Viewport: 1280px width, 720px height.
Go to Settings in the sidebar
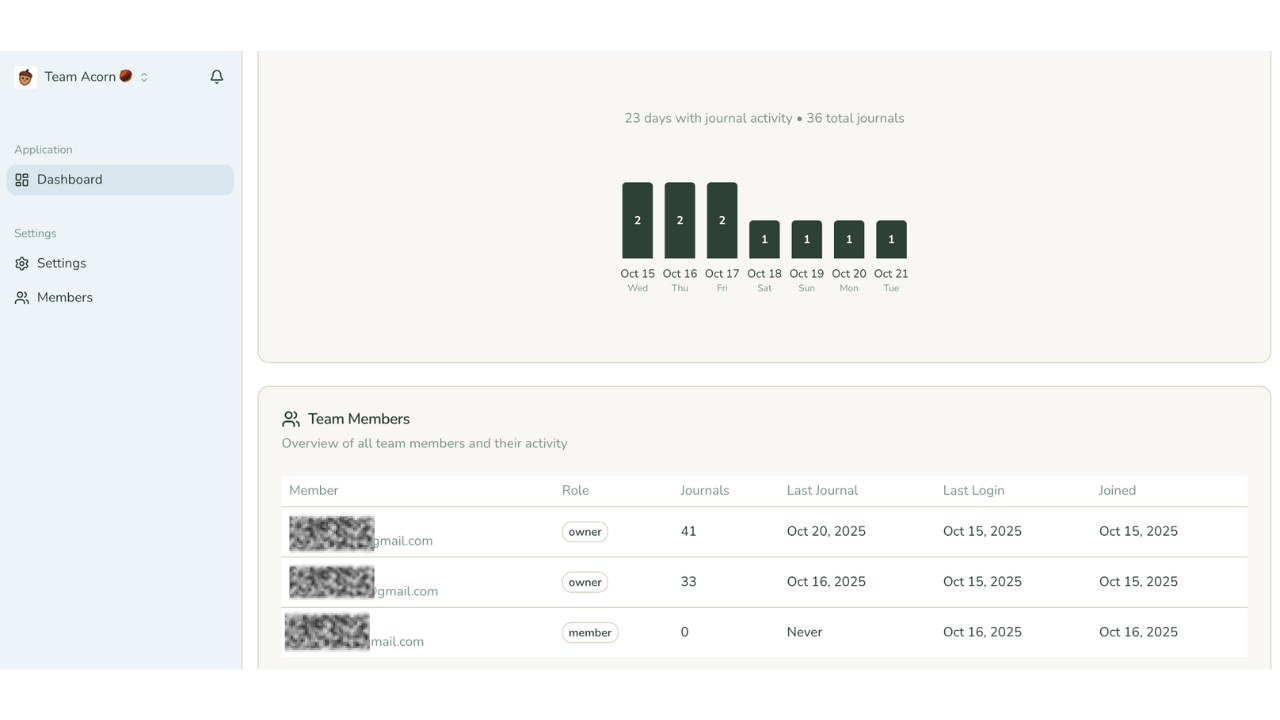click(x=120, y=263)
